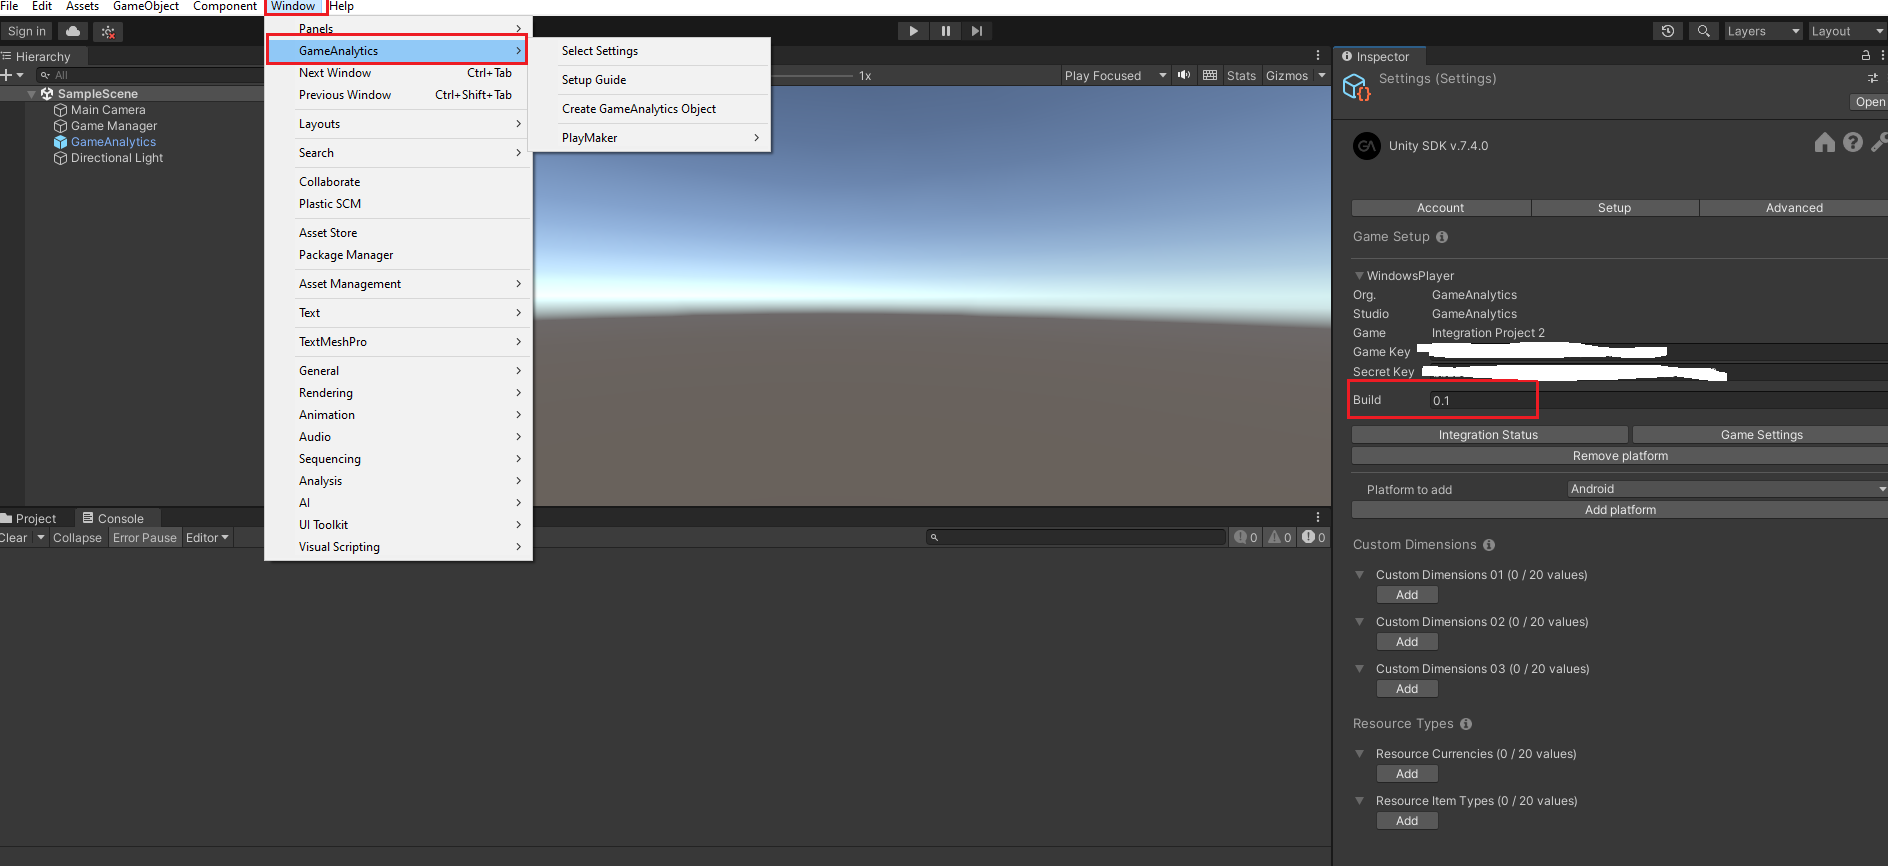This screenshot has width=1888, height=866.
Task: Toggle the Inspector lock icon
Action: click(x=1865, y=56)
